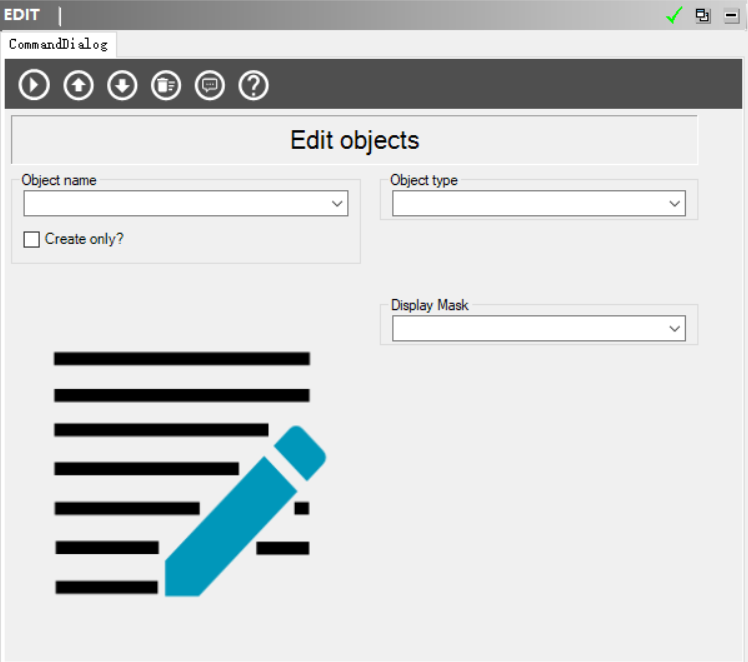
Task: Click the run command play icon
Action: (34, 85)
